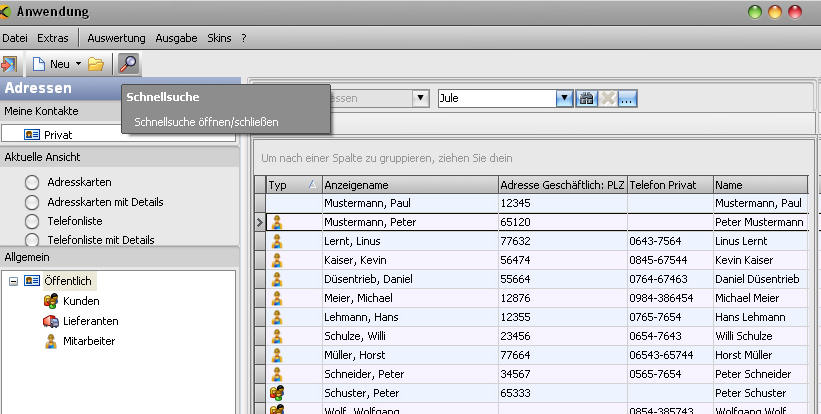821x414 pixels.
Task: Click type icon of Schuster, Peter row
Action: pos(276,393)
